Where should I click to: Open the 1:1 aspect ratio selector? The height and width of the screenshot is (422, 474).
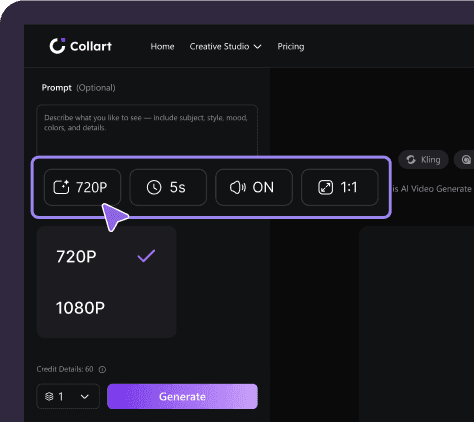tap(340, 187)
